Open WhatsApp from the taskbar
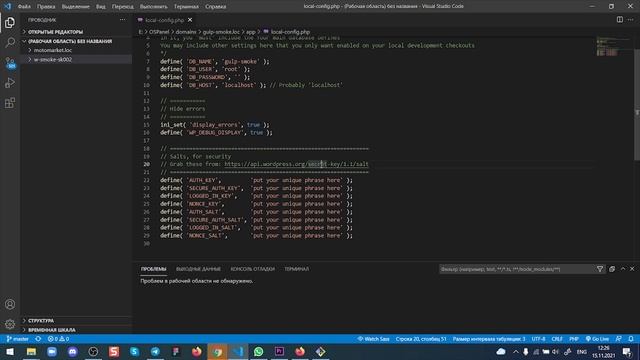The width and height of the screenshot is (640, 360). [x=258, y=351]
